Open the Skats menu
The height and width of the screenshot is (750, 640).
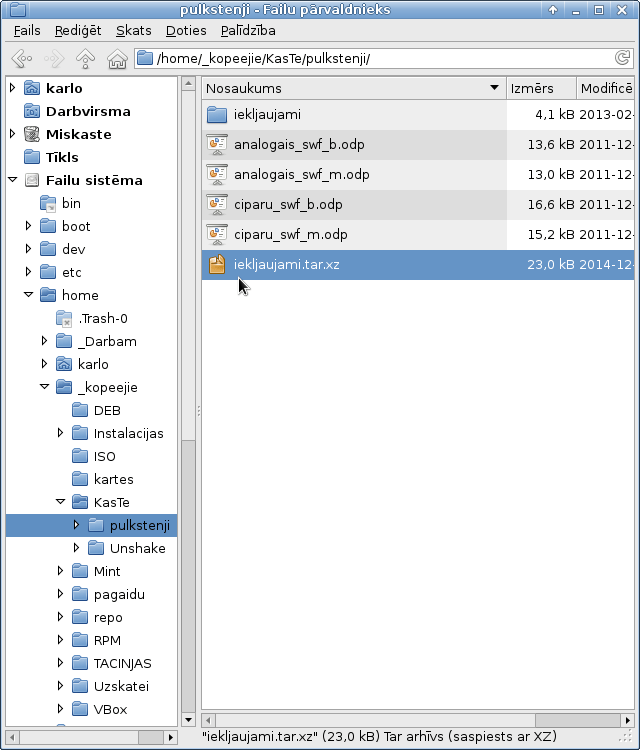(x=133, y=31)
